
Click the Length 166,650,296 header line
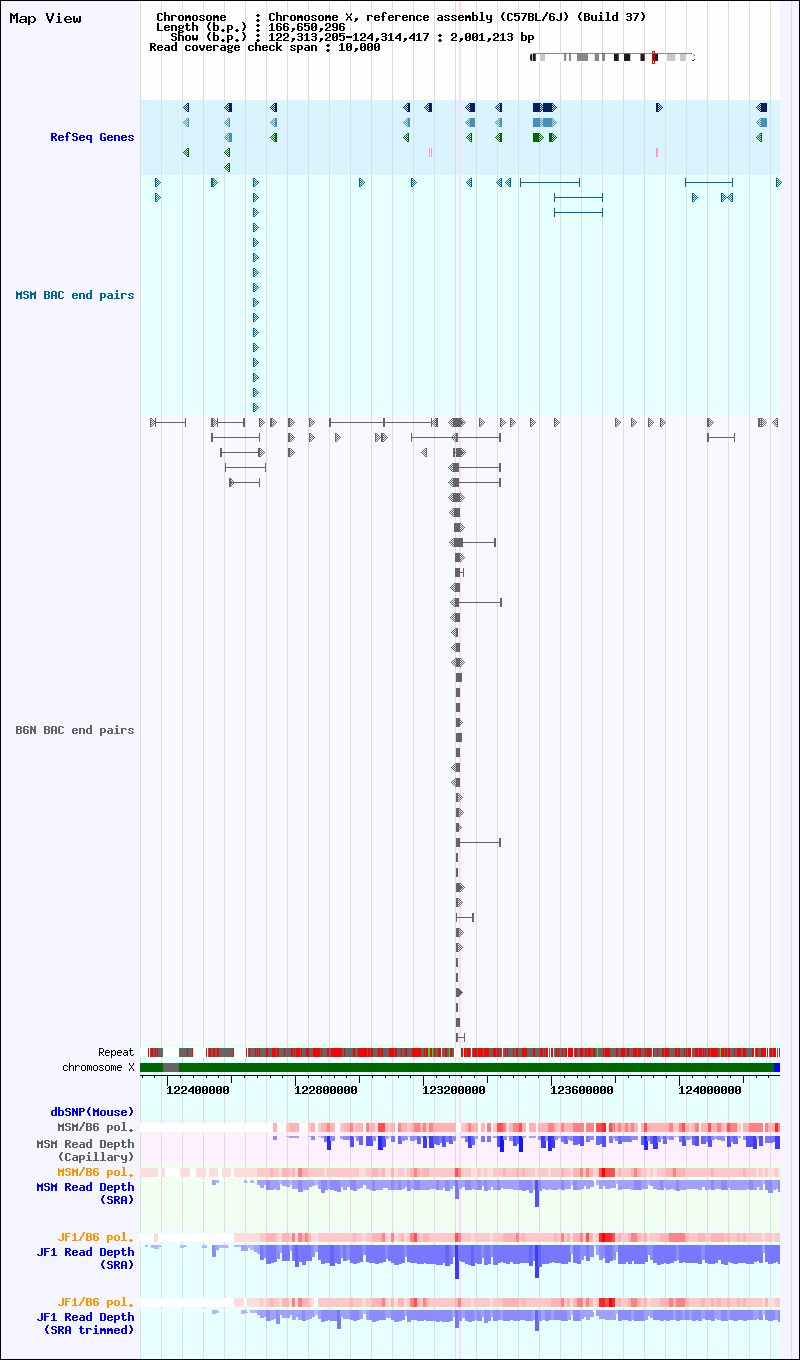(x=251, y=27)
